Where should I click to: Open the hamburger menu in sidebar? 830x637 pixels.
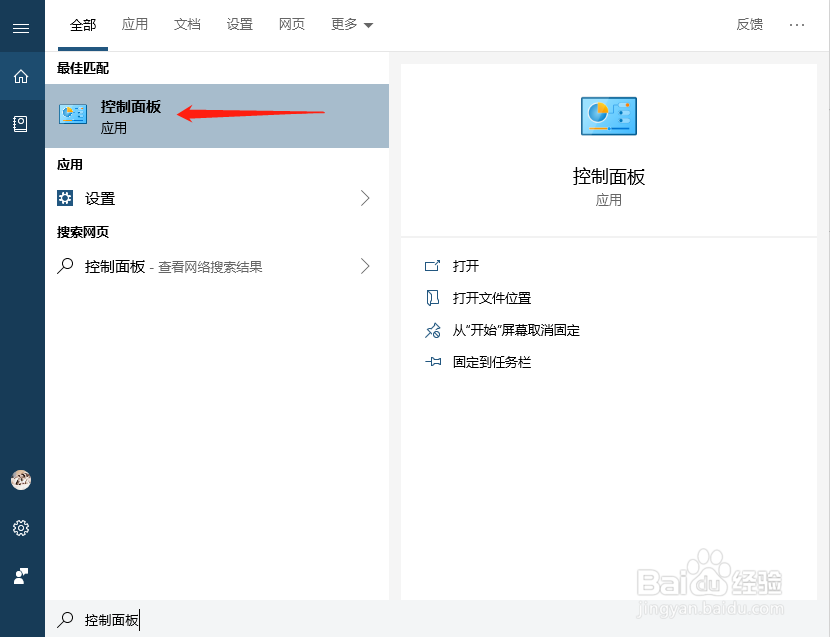21,28
